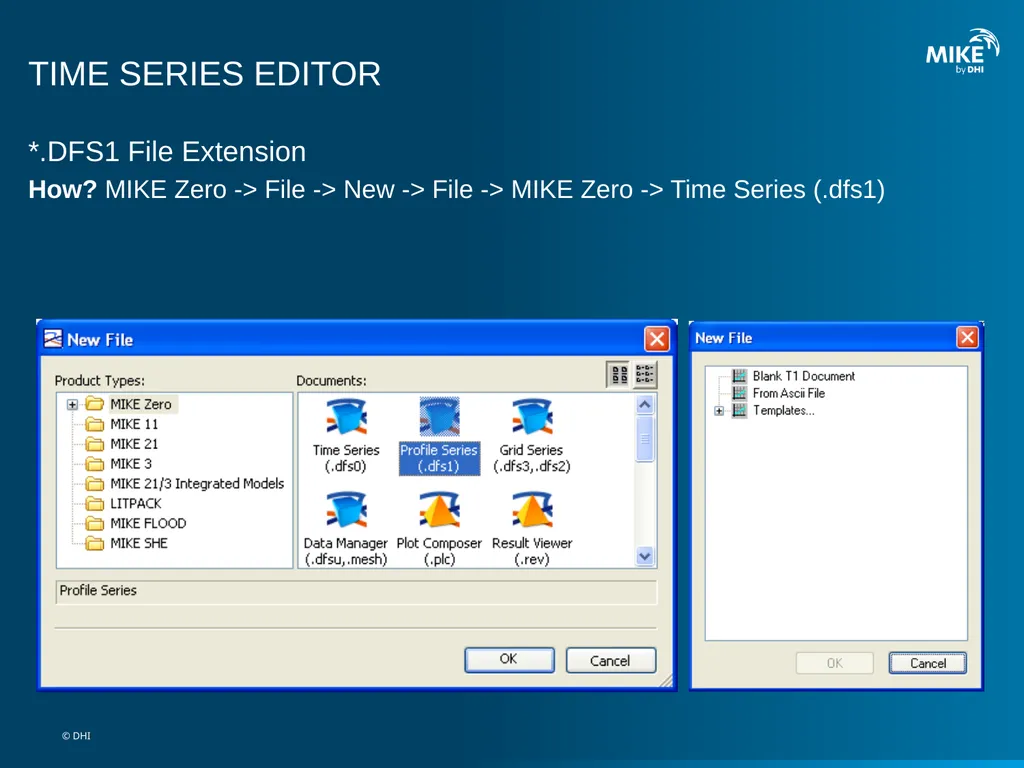Click OK in the large New File dialog

pyautogui.click(x=509, y=660)
